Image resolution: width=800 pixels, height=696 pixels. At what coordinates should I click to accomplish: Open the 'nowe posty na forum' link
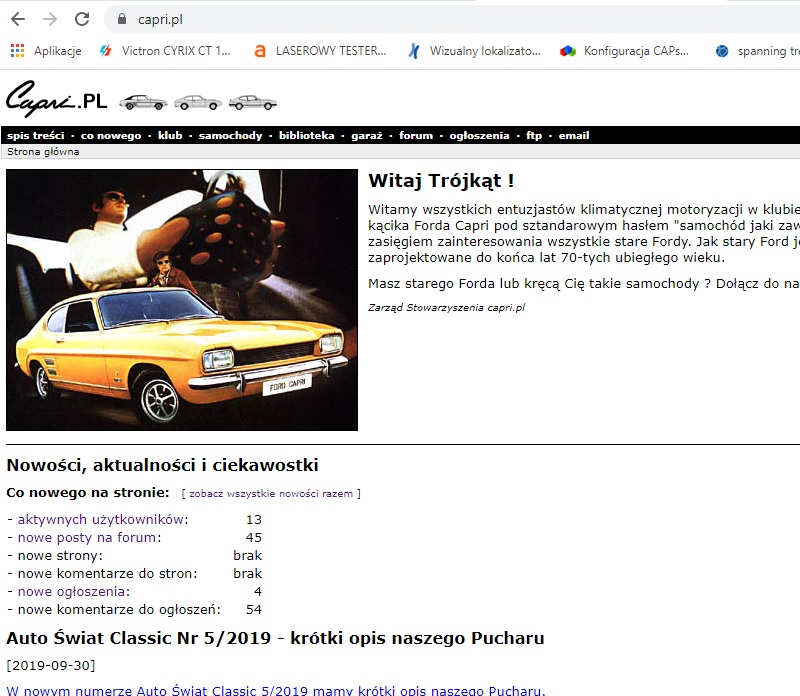(x=88, y=537)
